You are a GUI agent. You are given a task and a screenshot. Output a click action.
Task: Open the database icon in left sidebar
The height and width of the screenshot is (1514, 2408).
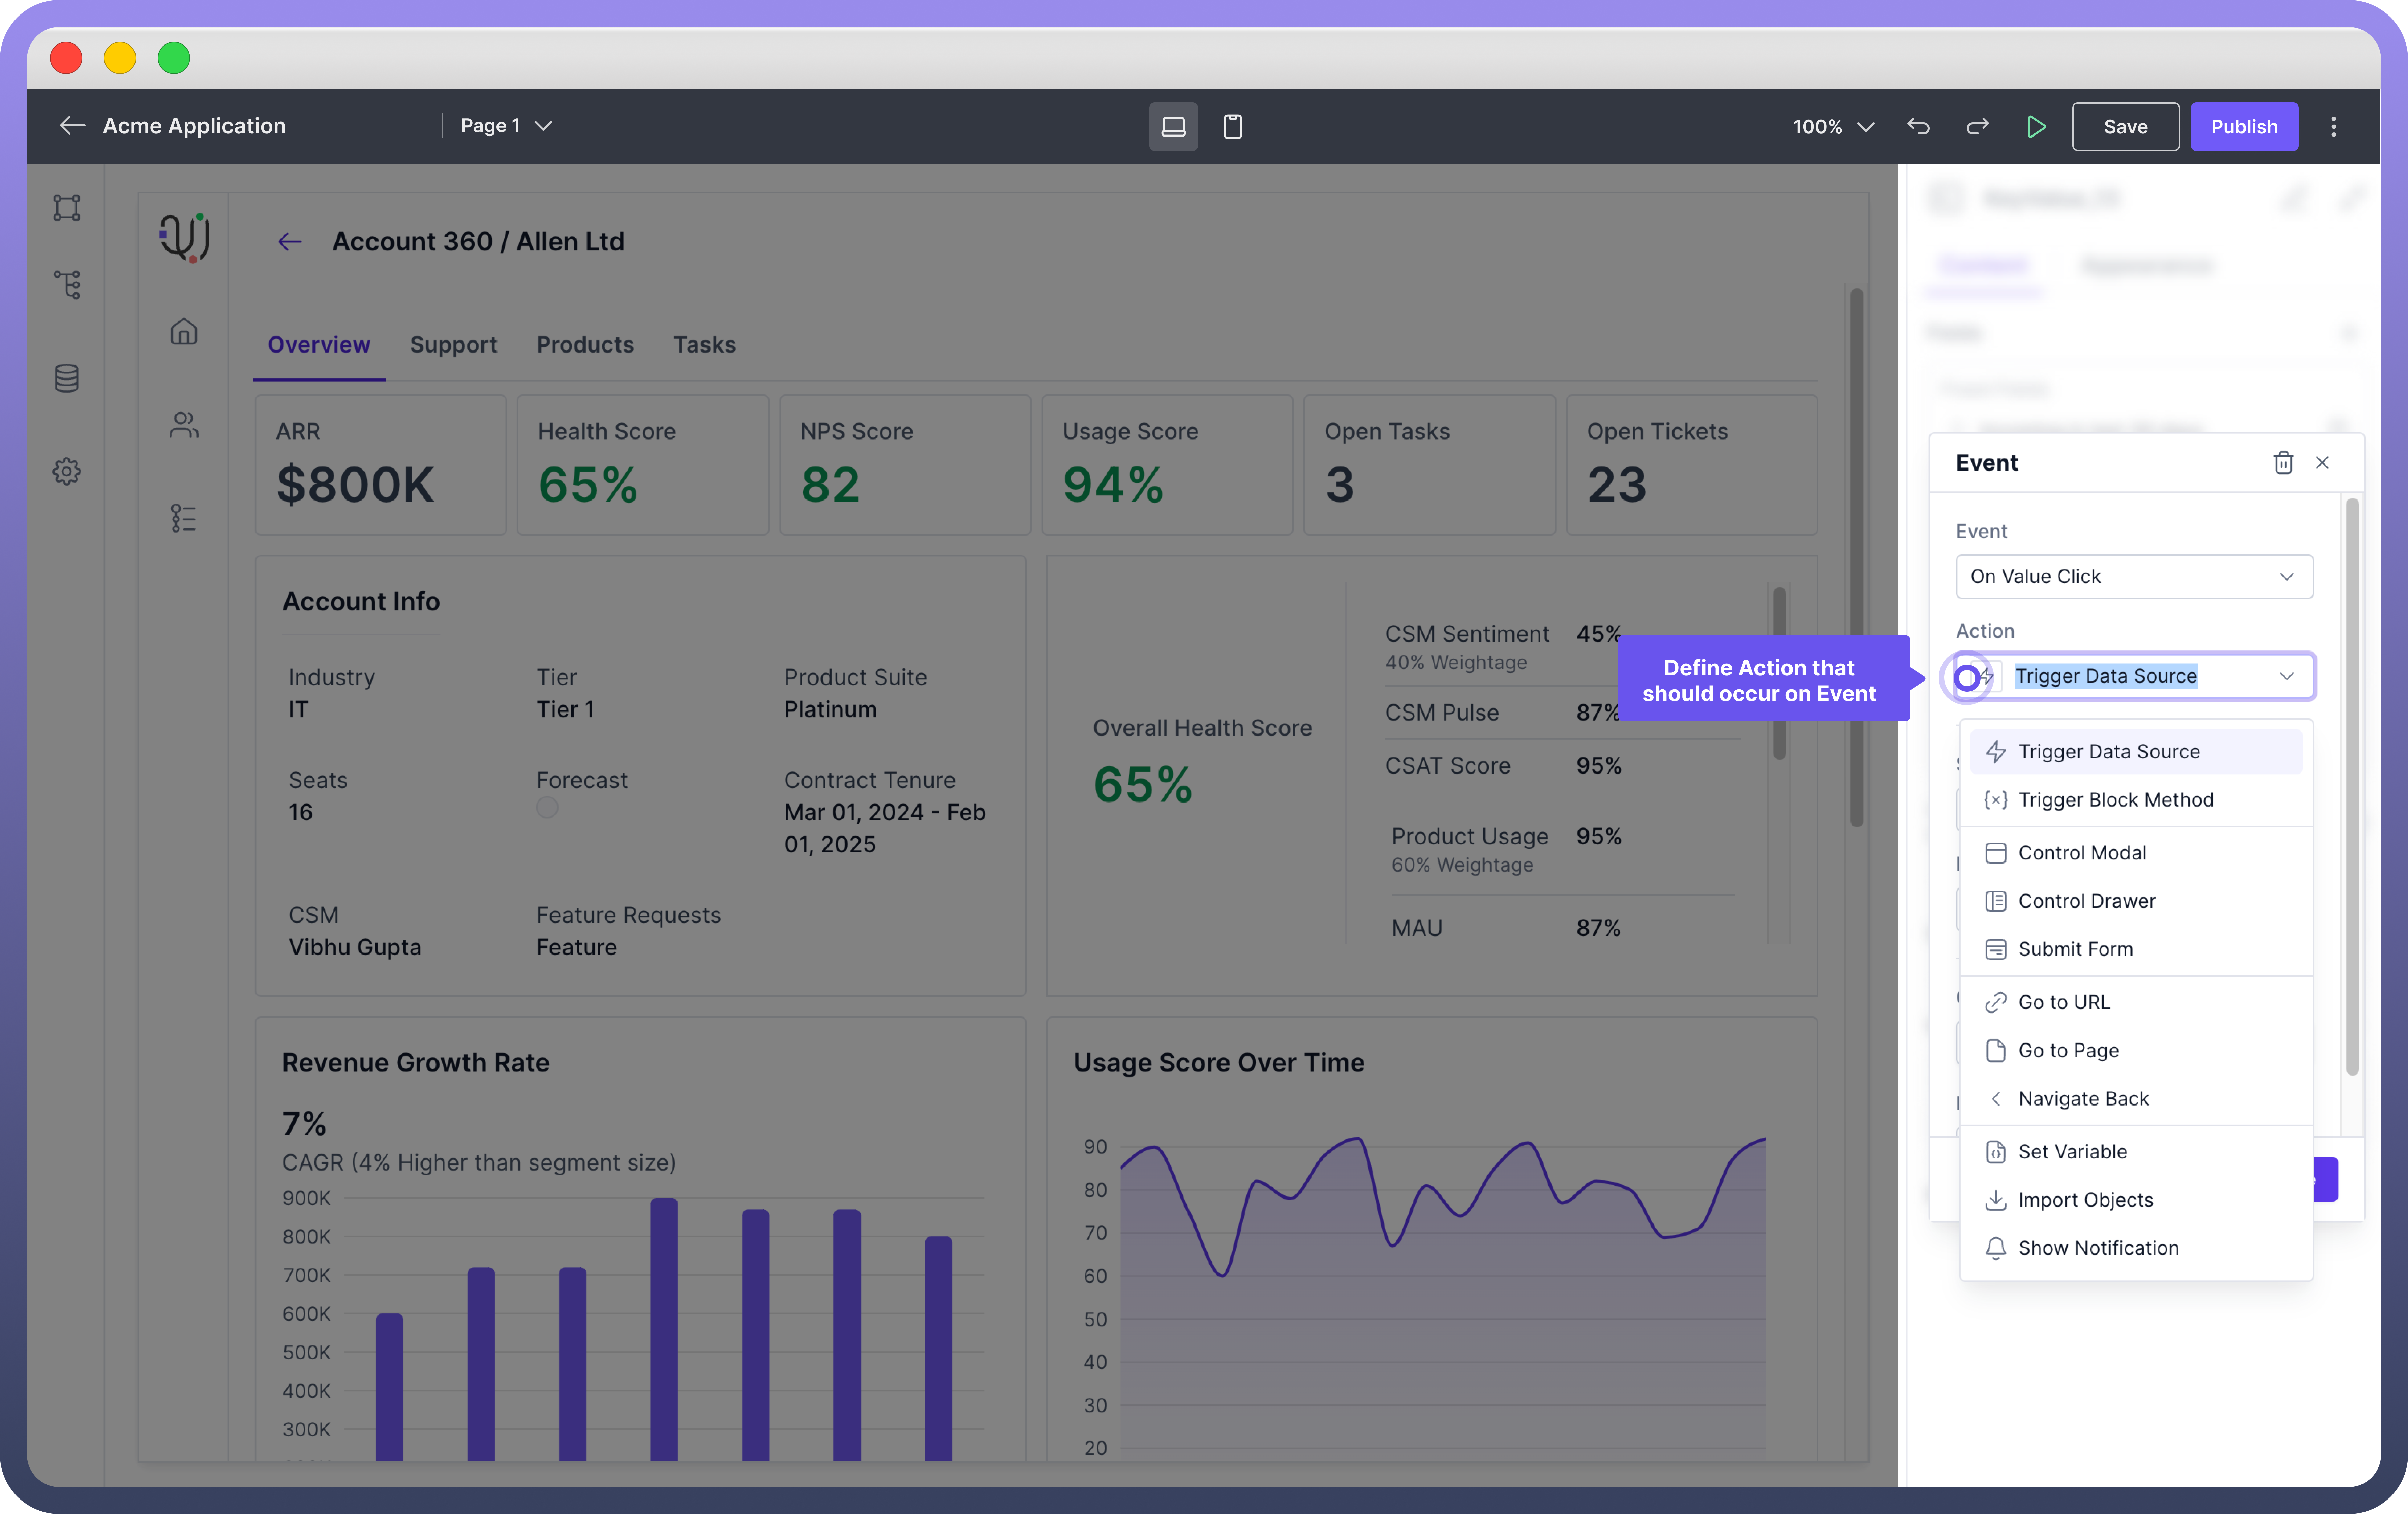(67, 378)
